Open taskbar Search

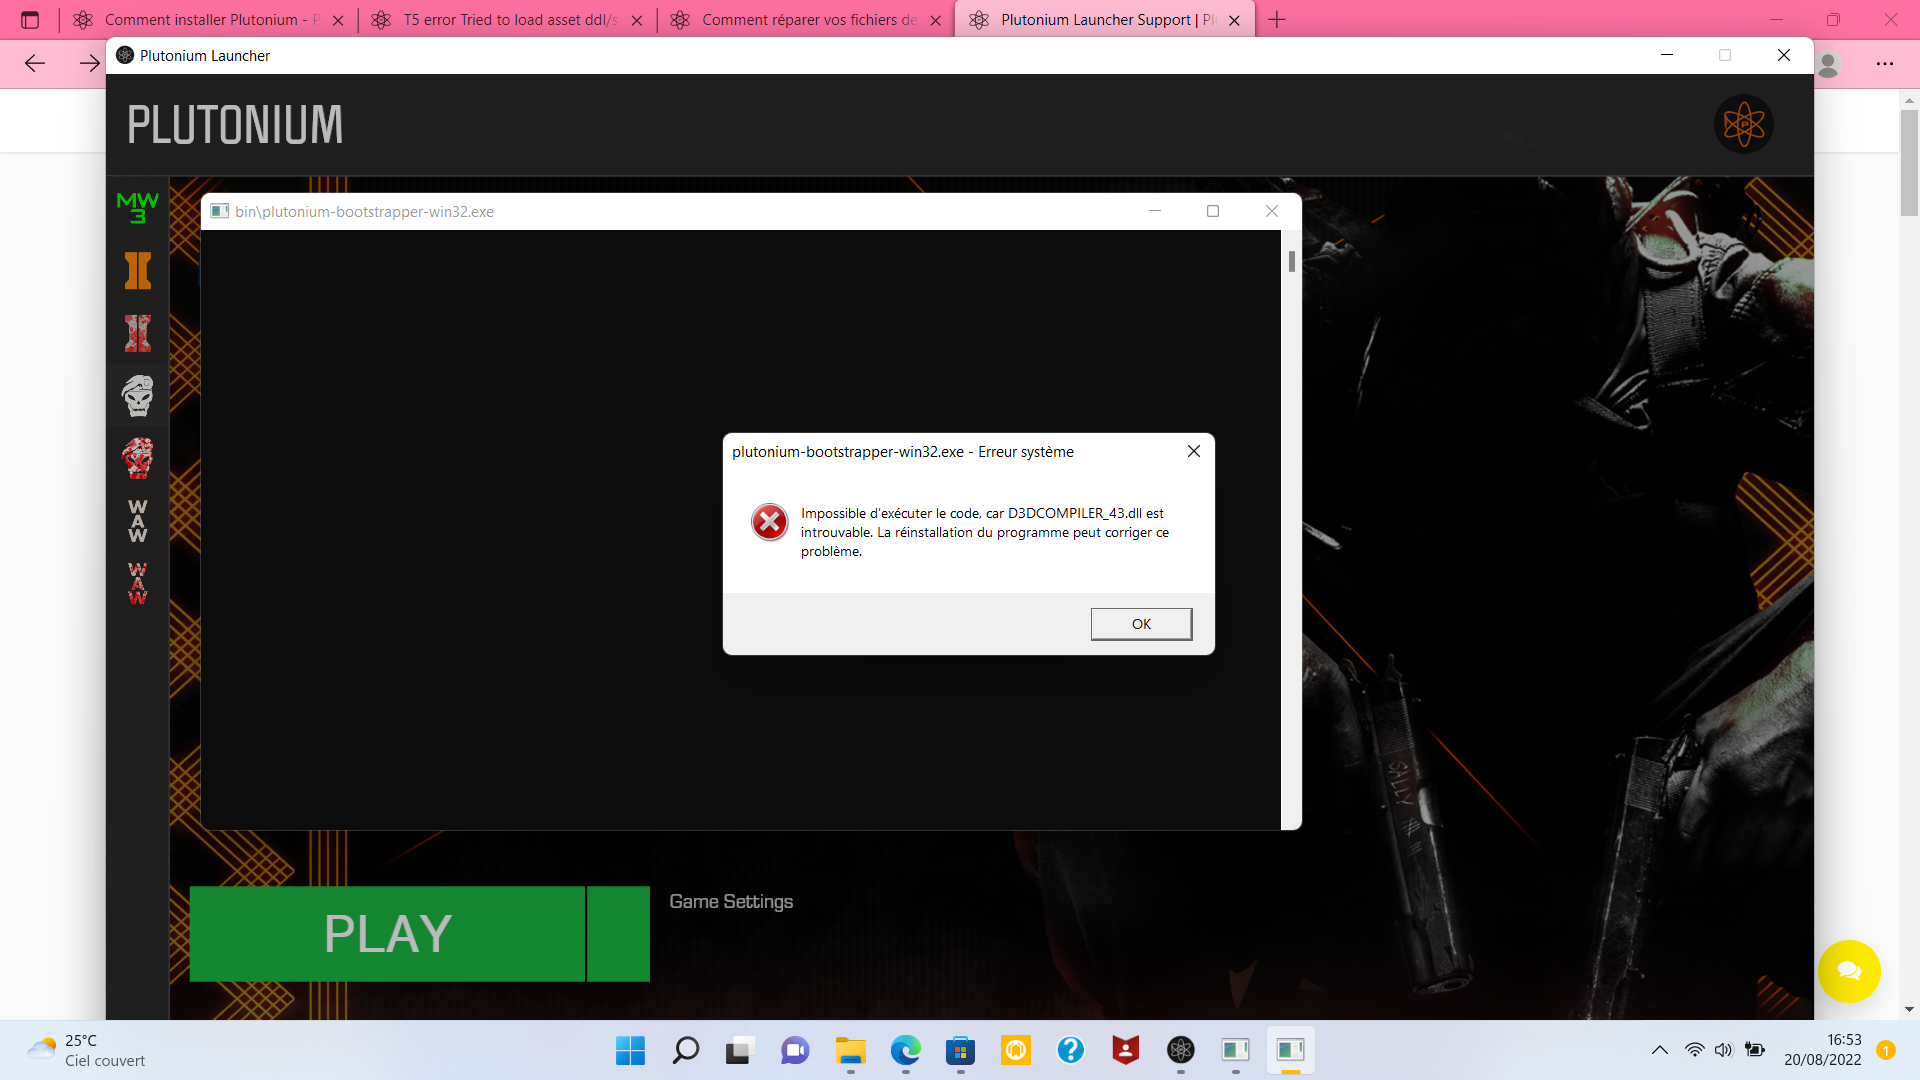point(686,1050)
